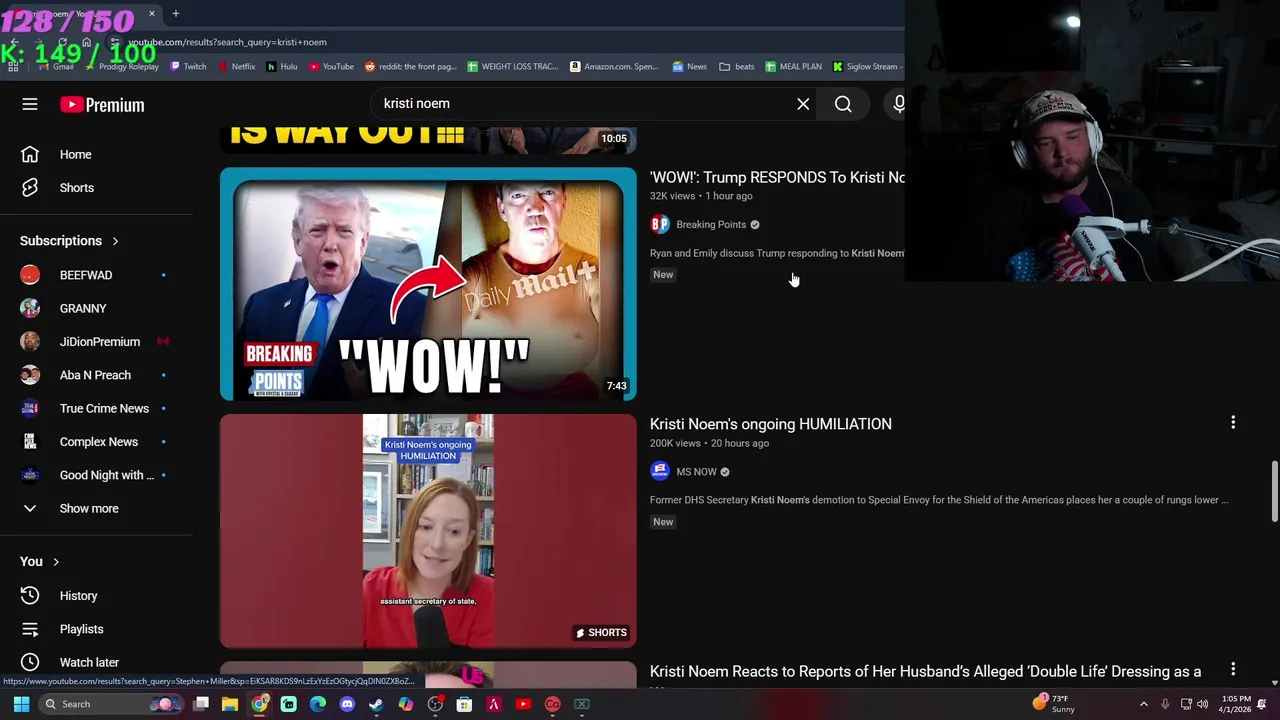Open the Hulu bookmark
Image resolution: width=1280 pixels, height=720 pixels.
pos(282,67)
